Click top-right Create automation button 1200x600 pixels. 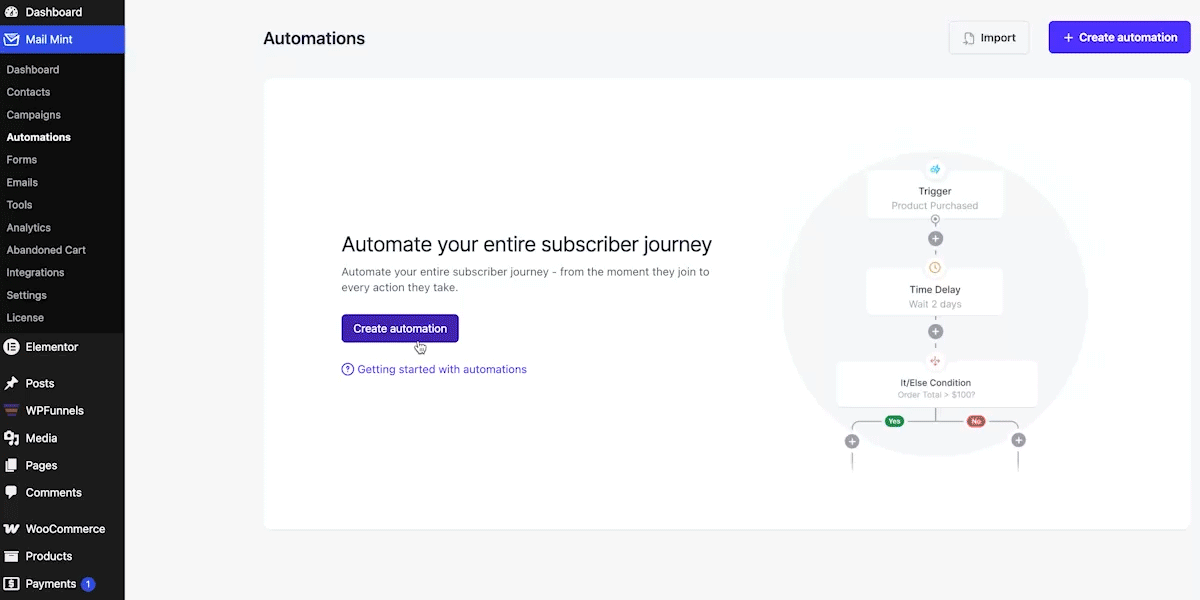[x=1119, y=37]
